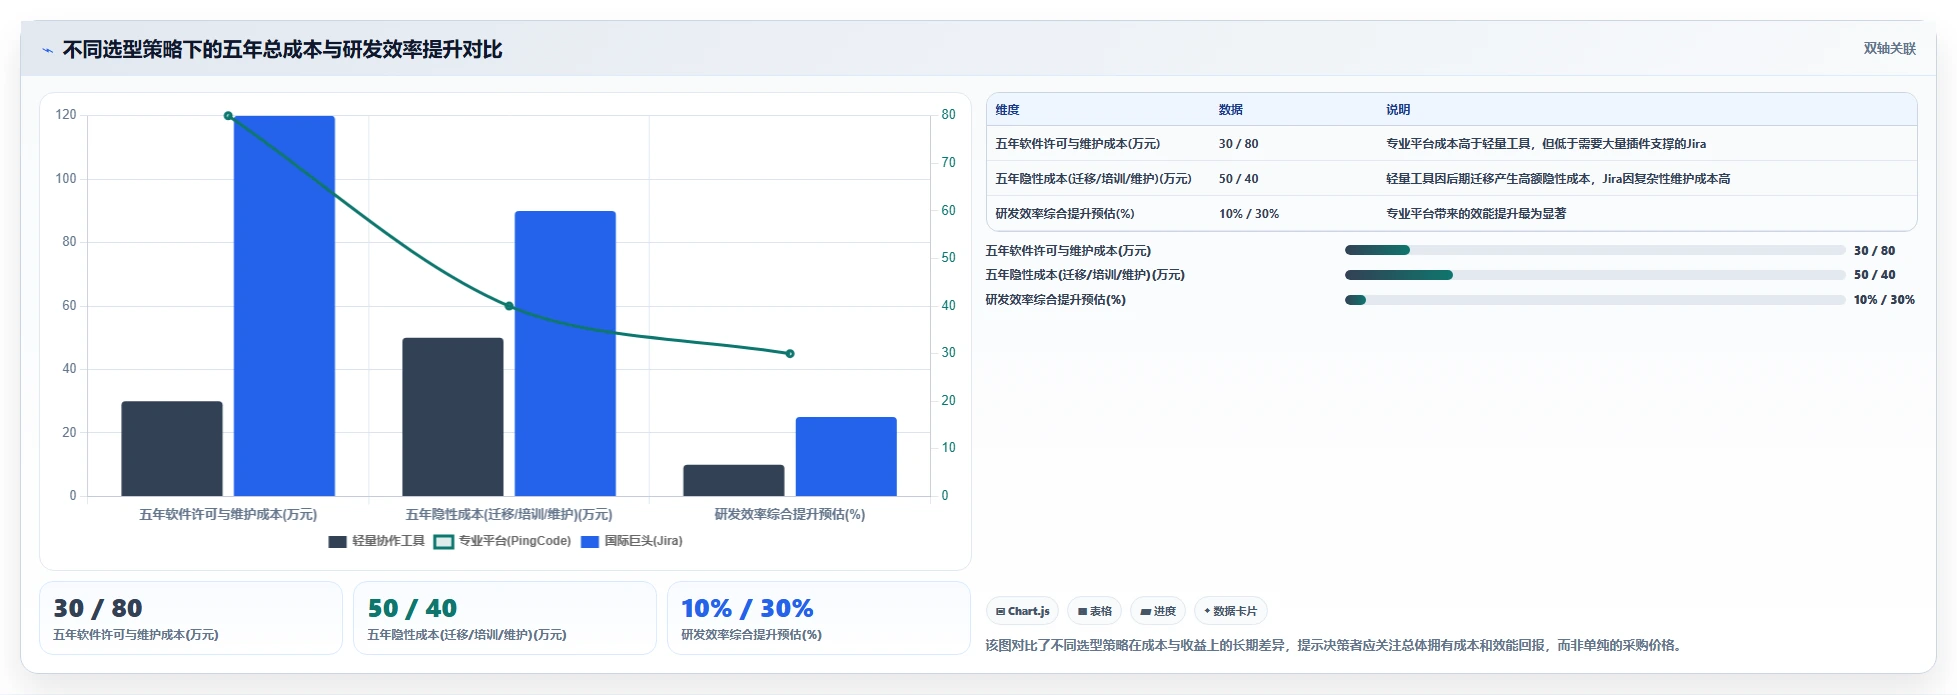Click the 五年软件许可与维护成本 progress bar
This screenshot has width=1957, height=695.
click(1595, 250)
